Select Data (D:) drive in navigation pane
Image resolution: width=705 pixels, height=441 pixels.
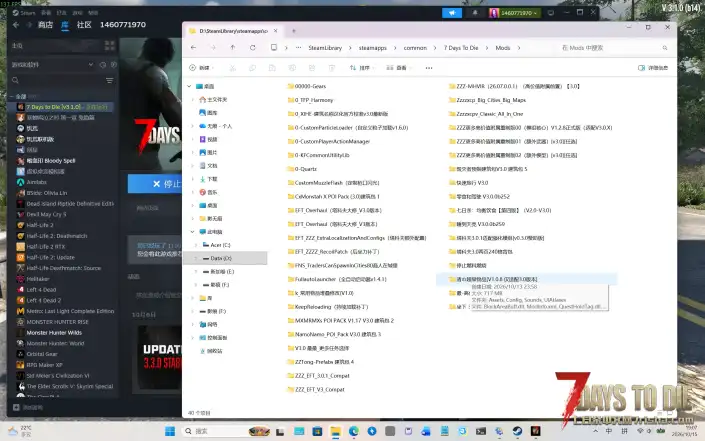226,258
